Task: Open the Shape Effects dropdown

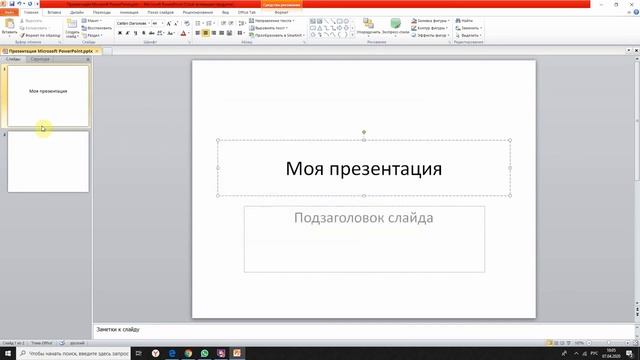Action: point(431,36)
